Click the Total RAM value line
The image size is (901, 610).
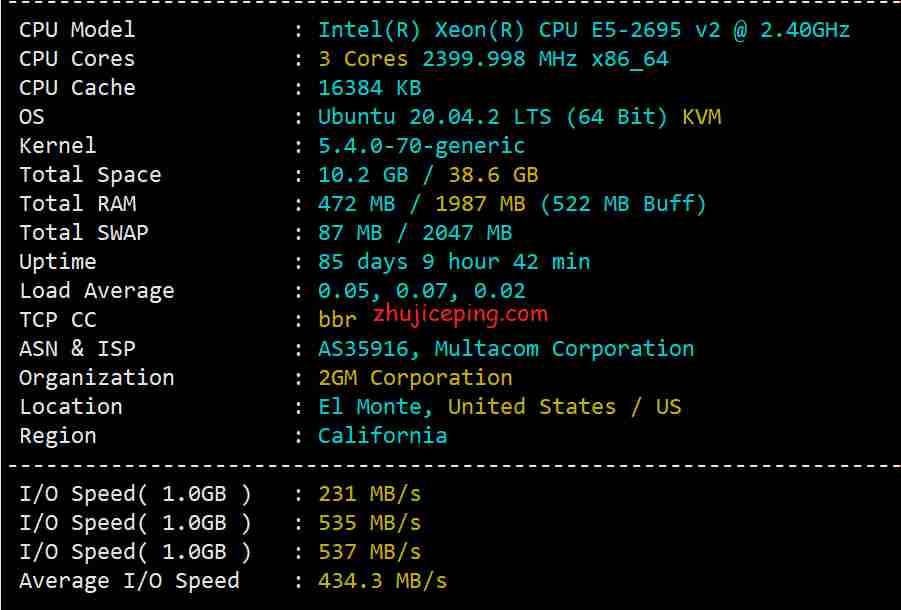pos(512,204)
